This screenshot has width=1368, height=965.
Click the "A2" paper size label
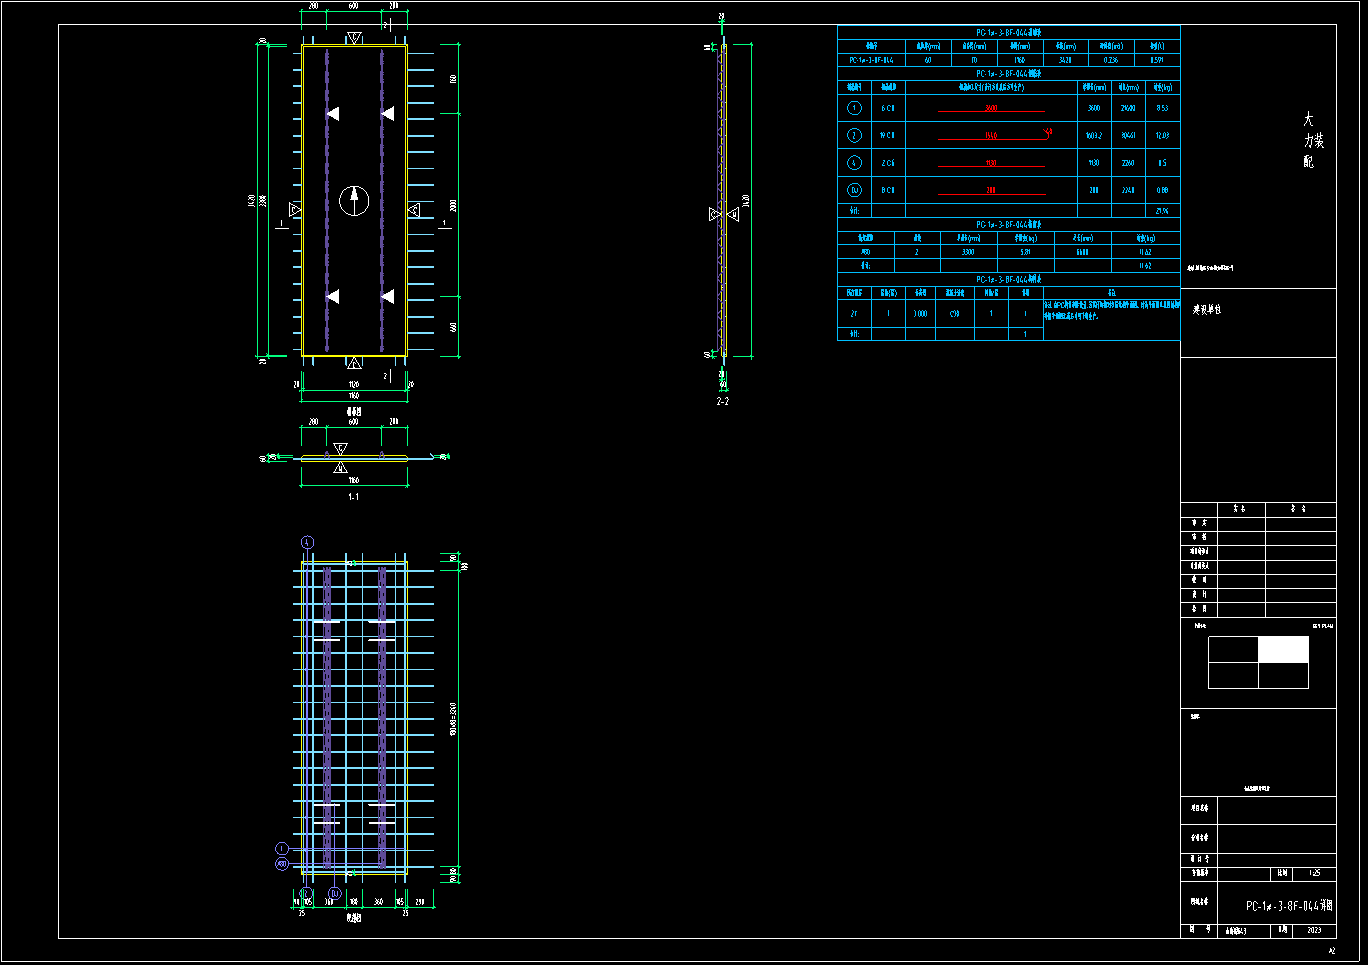pyautogui.click(x=1331, y=951)
